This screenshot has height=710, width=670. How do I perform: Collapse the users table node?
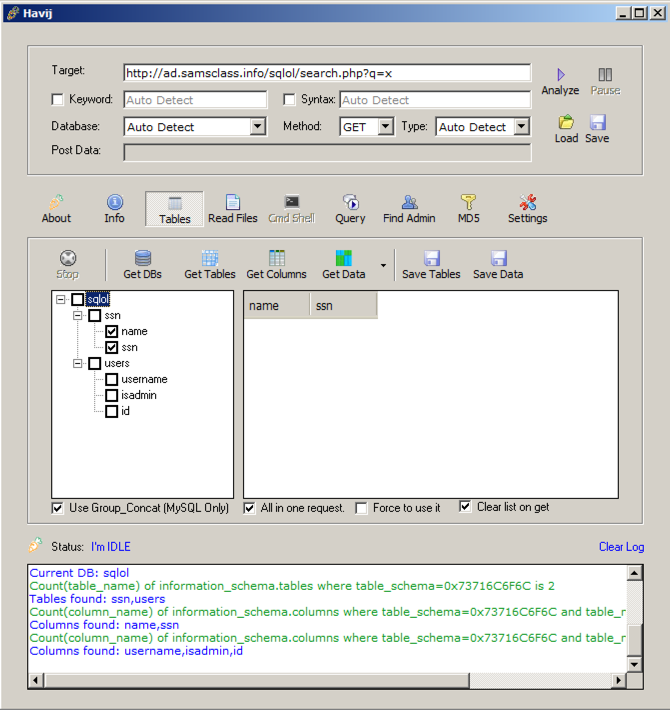[78, 363]
